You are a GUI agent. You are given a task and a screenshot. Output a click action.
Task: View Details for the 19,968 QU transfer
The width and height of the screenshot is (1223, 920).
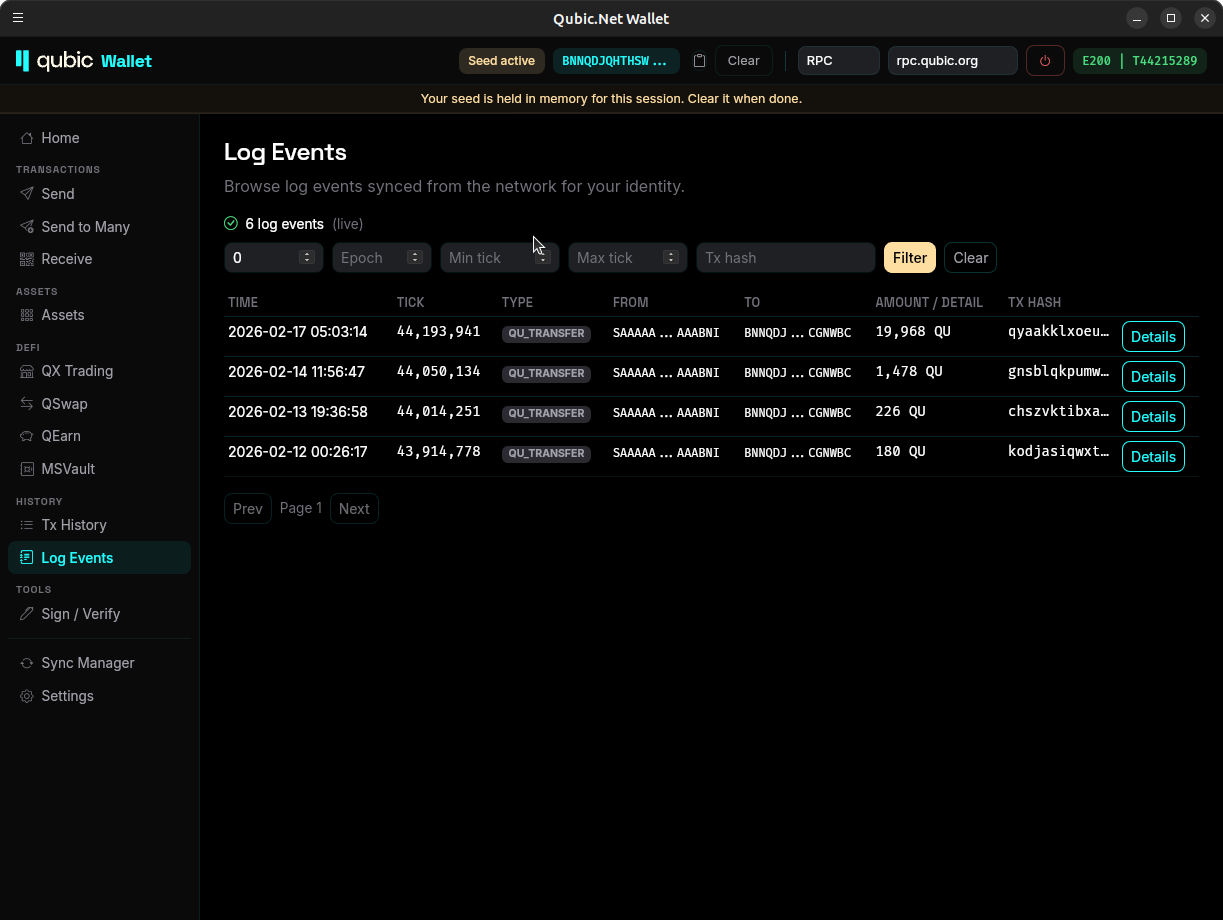(1152, 337)
